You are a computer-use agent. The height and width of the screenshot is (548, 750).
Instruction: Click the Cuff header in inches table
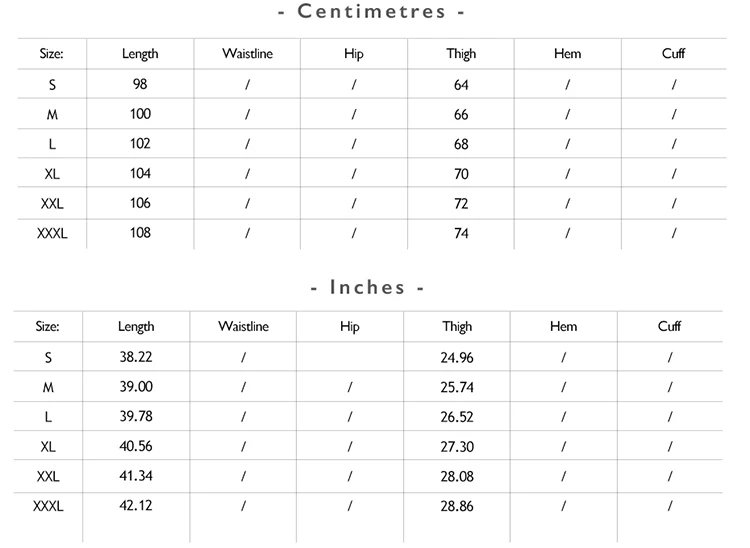click(x=669, y=326)
